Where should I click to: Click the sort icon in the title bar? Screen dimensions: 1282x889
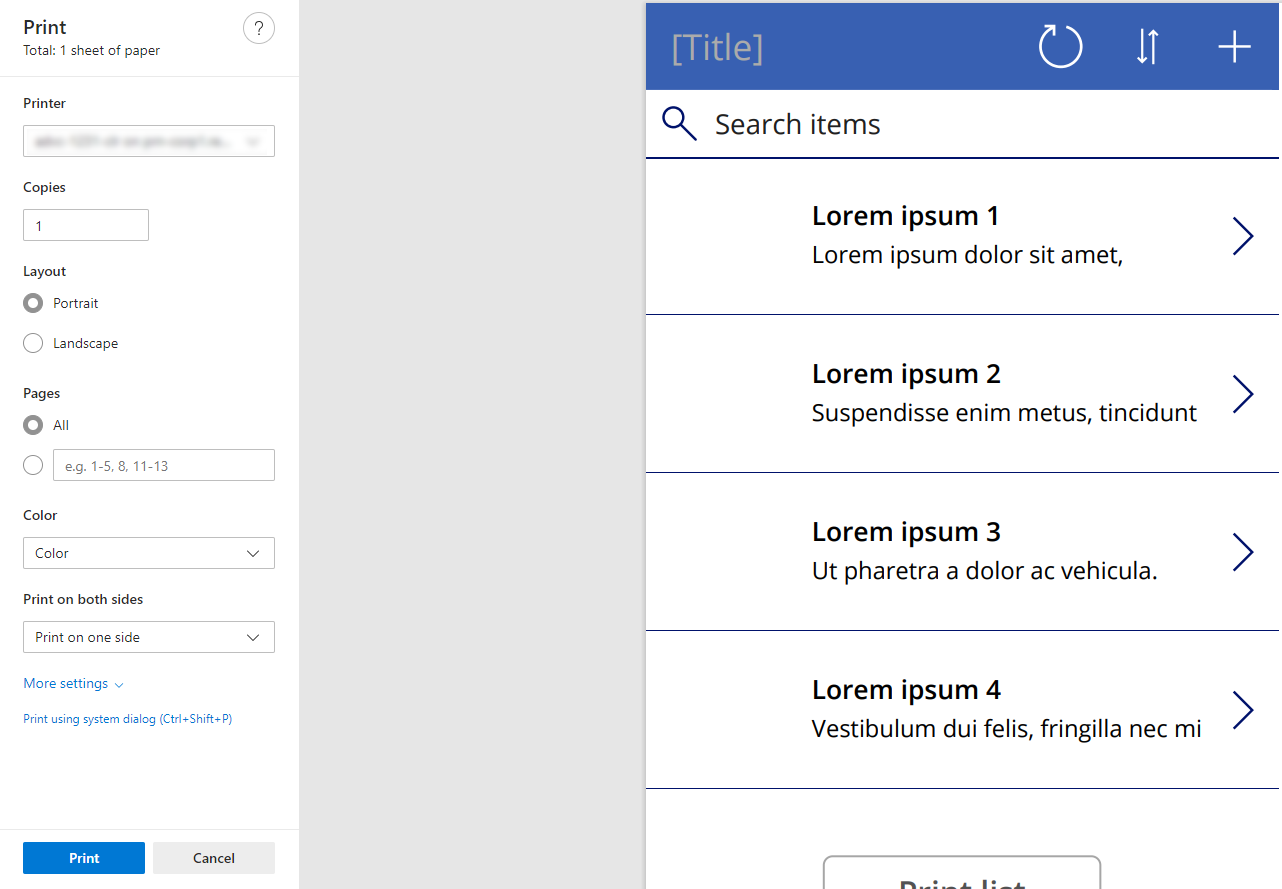click(1147, 46)
